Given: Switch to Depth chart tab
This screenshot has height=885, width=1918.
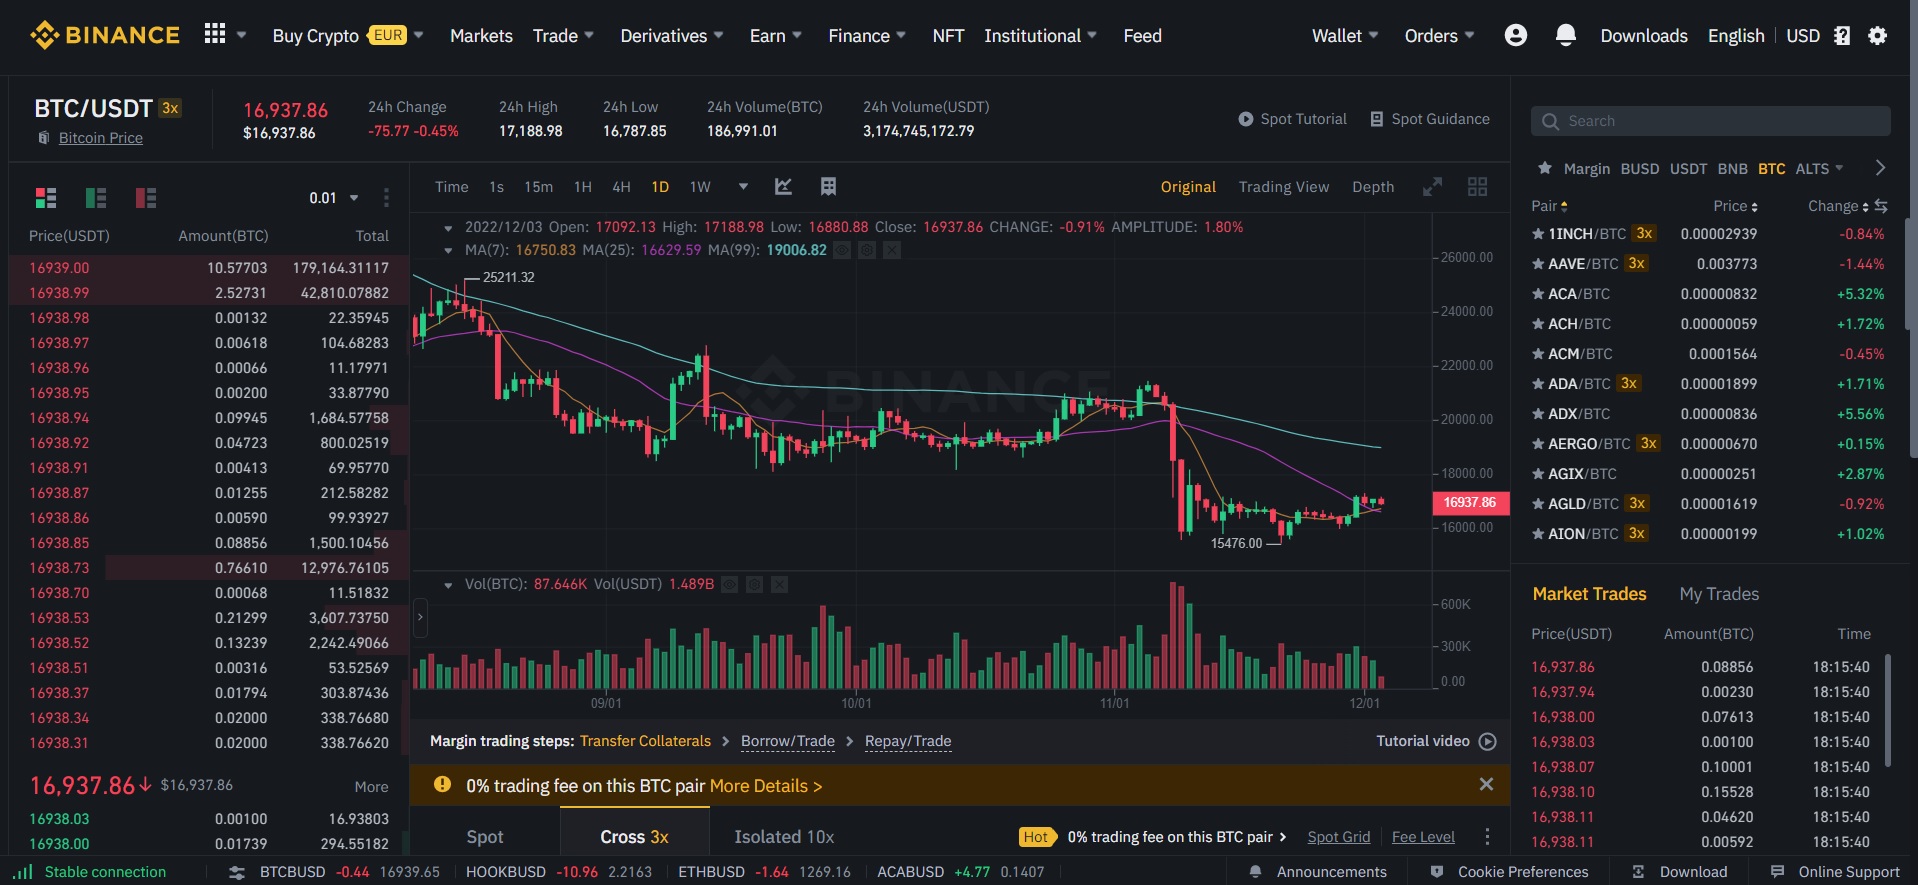Looking at the screenshot, I should tap(1372, 187).
